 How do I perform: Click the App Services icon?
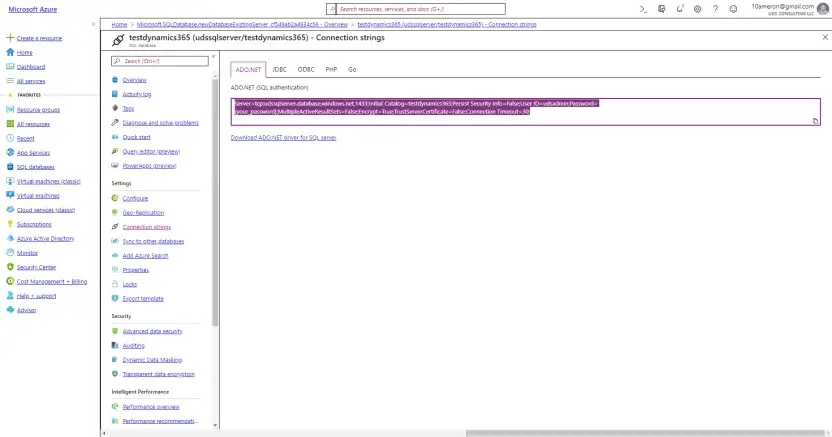[10, 152]
